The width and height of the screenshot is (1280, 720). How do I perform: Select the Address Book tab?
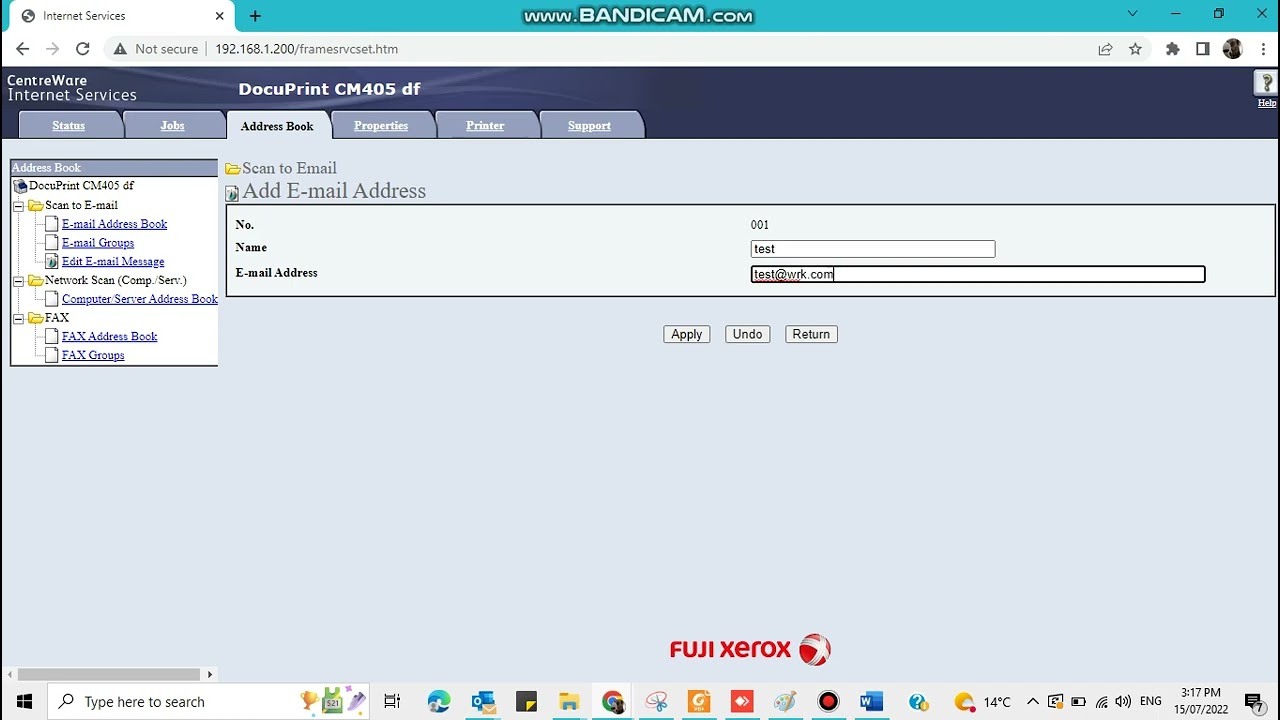pos(277,126)
